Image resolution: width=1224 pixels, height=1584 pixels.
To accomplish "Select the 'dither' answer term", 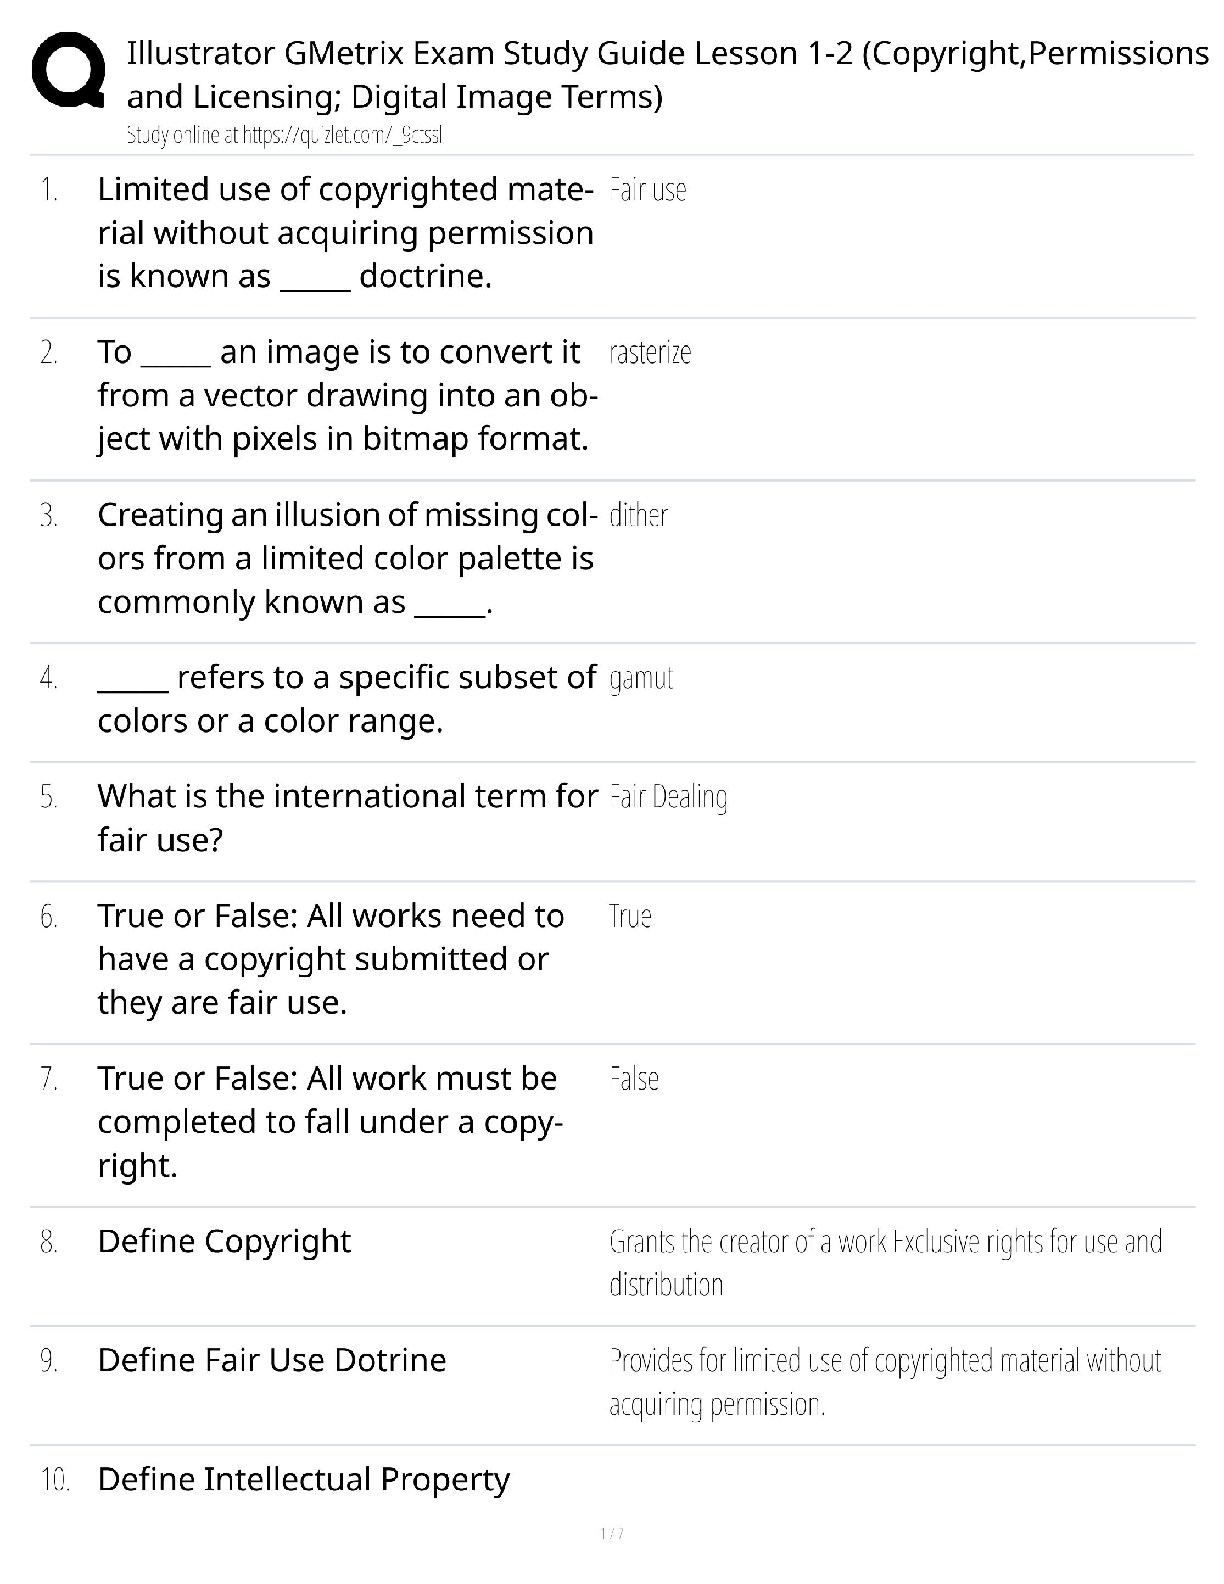I will pyautogui.click(x=638, y=516).
